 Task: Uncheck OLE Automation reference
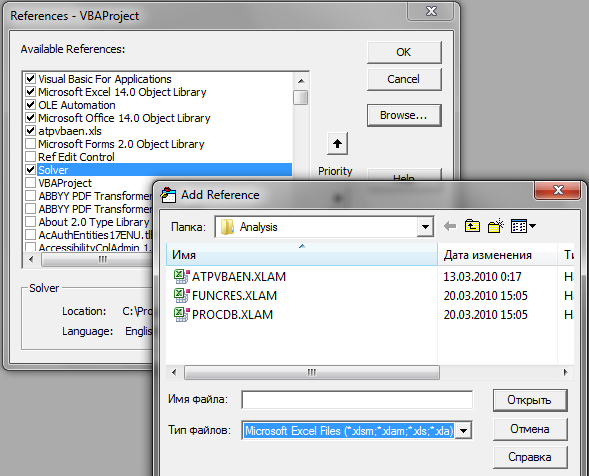30,105
